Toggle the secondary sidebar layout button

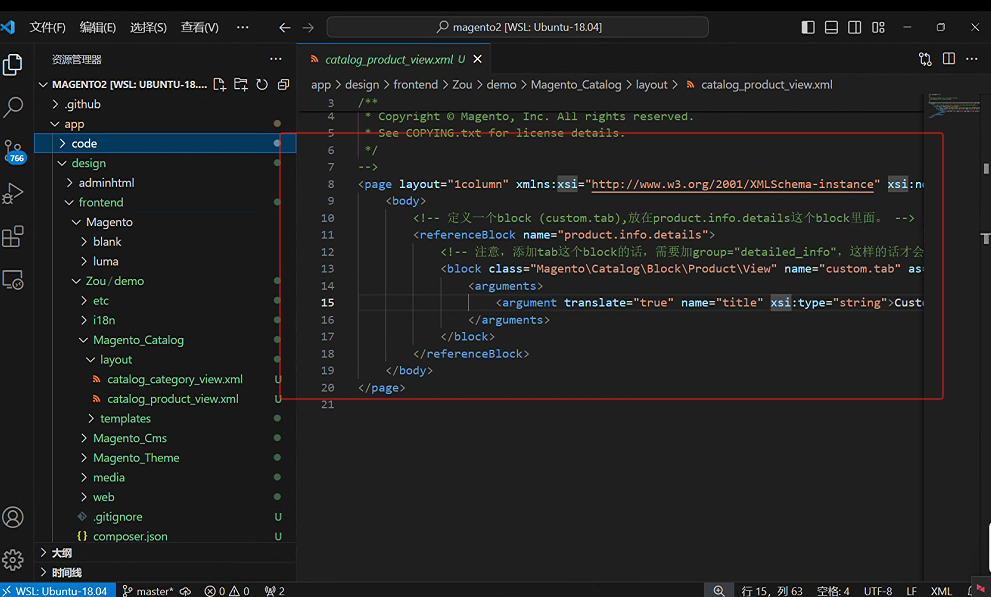tap(854, 27)
